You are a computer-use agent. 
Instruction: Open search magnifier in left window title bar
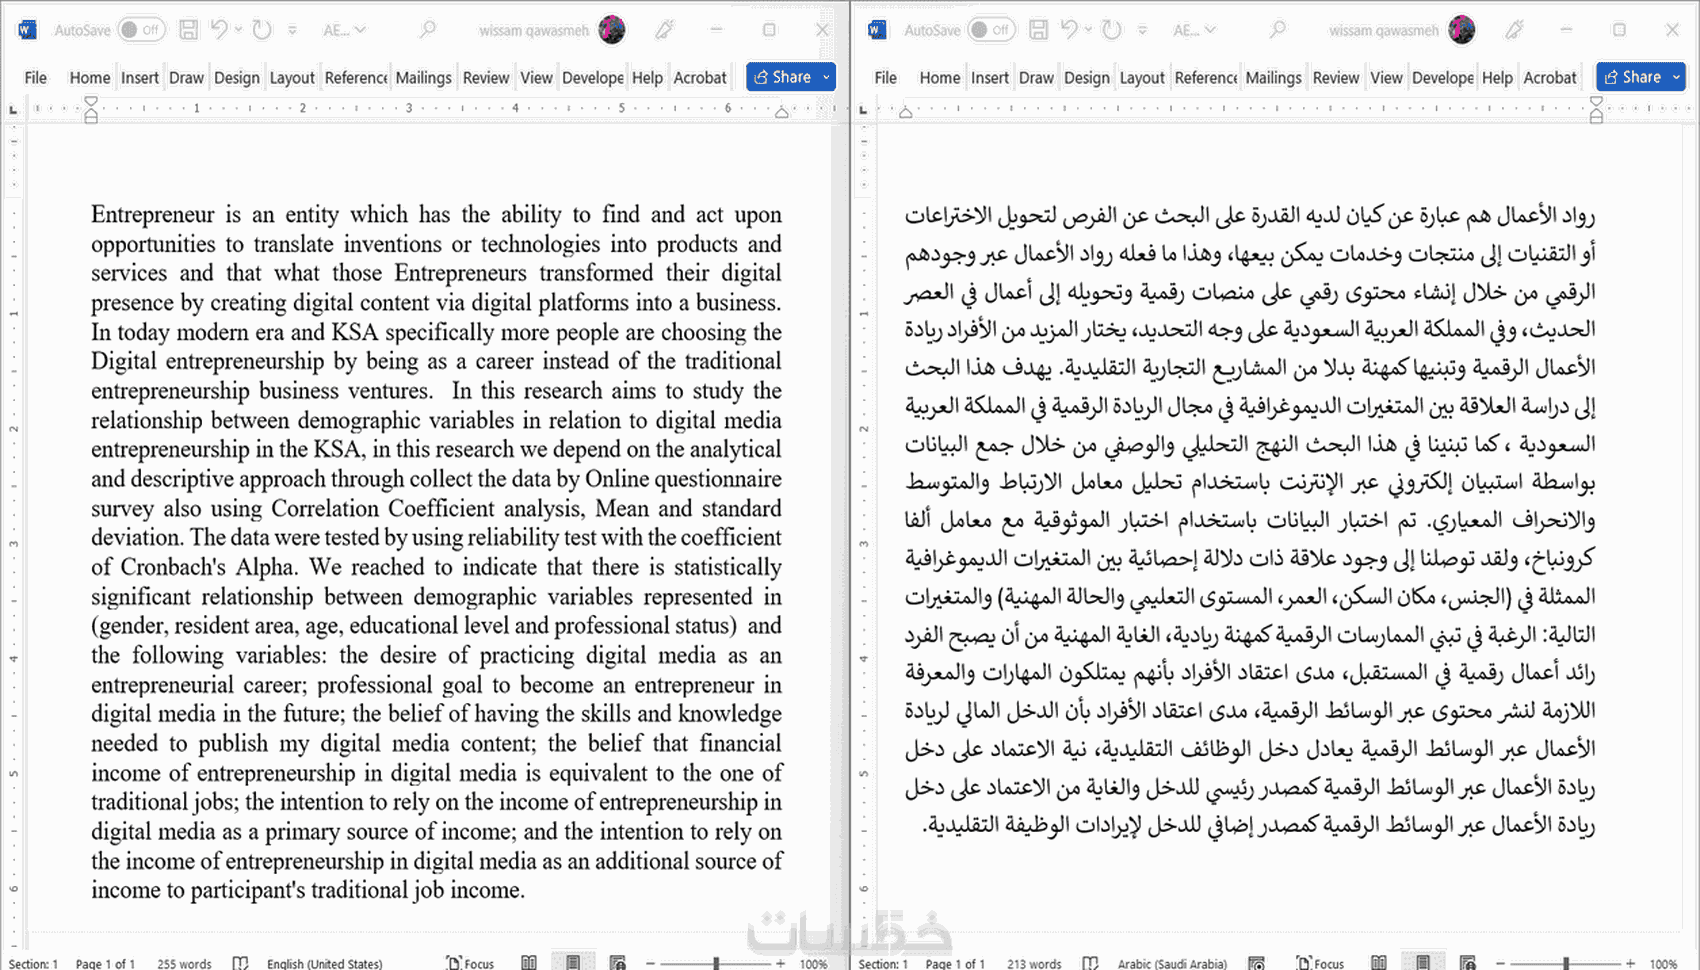[x=428, y=30]
